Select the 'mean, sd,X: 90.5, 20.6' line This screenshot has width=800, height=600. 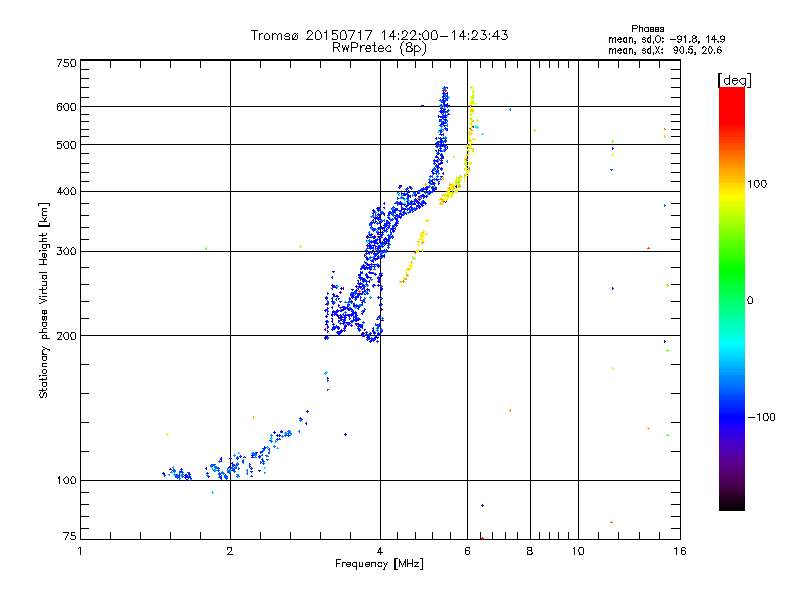pyautogui.click(x=665, y=50)
